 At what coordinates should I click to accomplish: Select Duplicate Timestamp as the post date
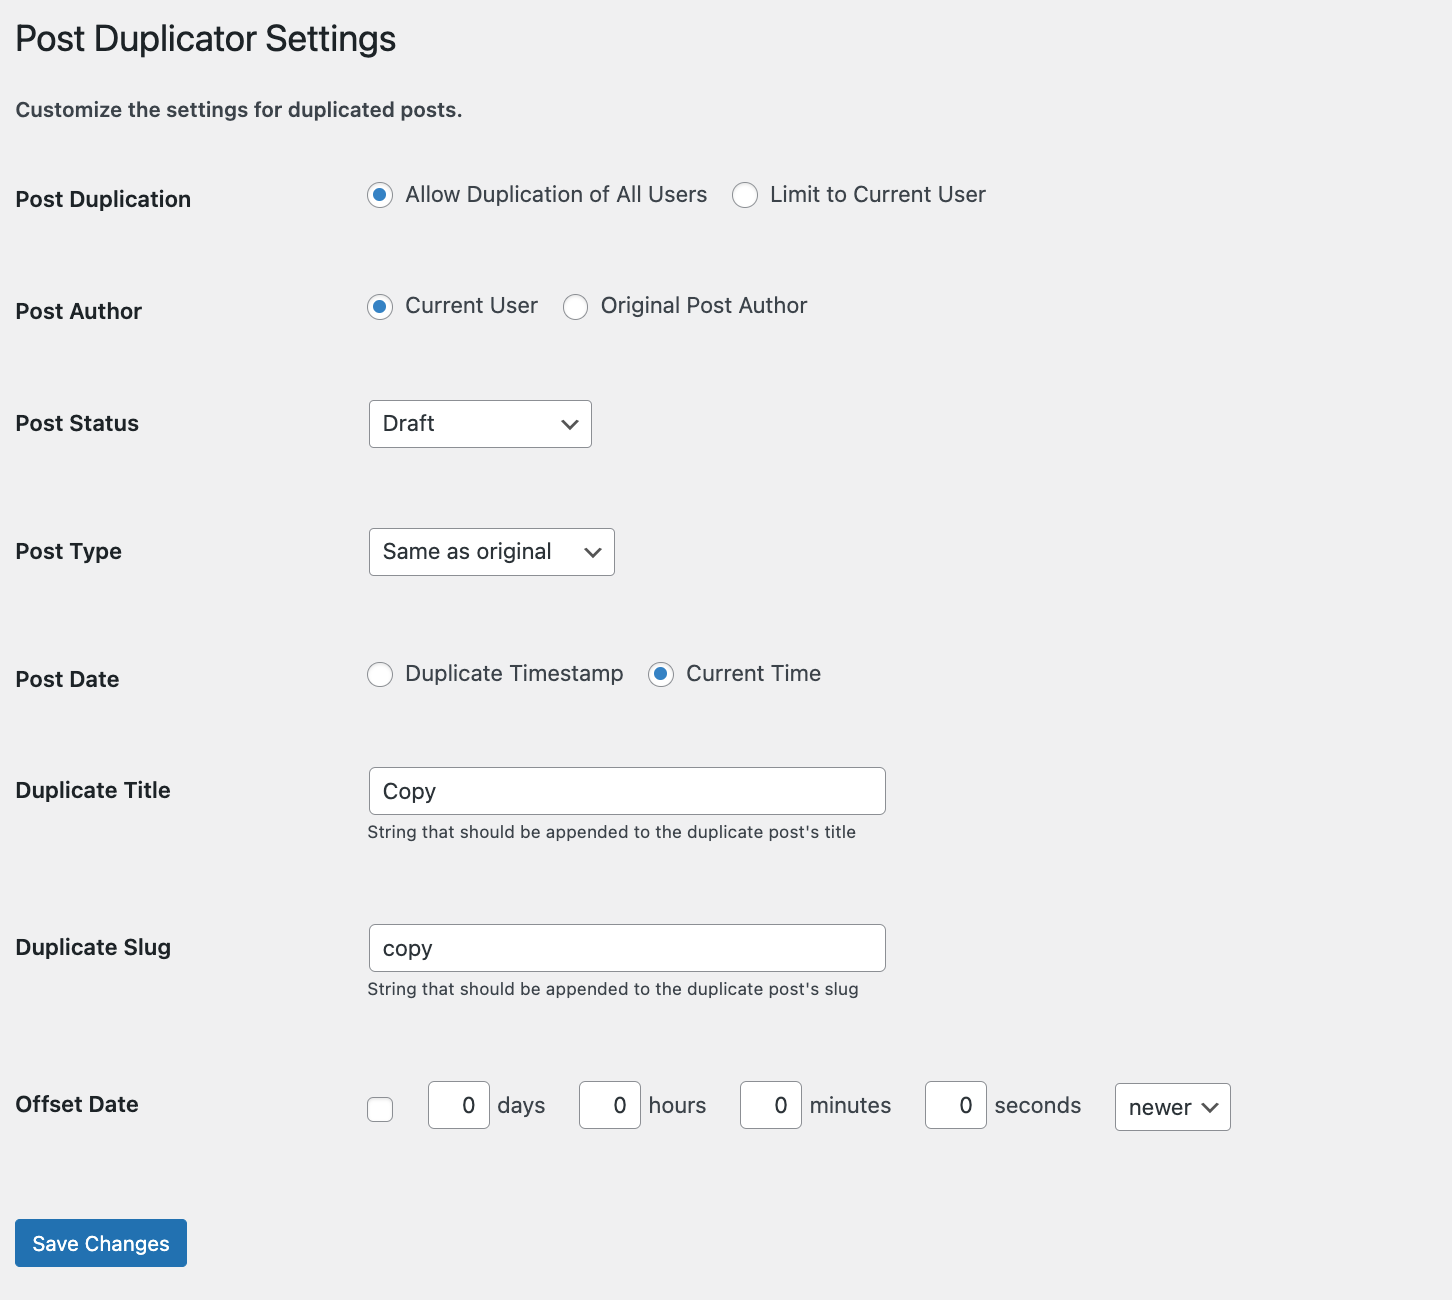click(380, 675)
